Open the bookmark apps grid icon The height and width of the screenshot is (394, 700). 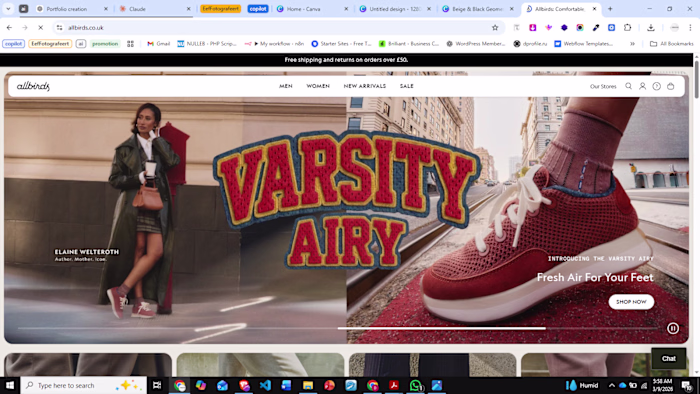click(x=130, y=44)
